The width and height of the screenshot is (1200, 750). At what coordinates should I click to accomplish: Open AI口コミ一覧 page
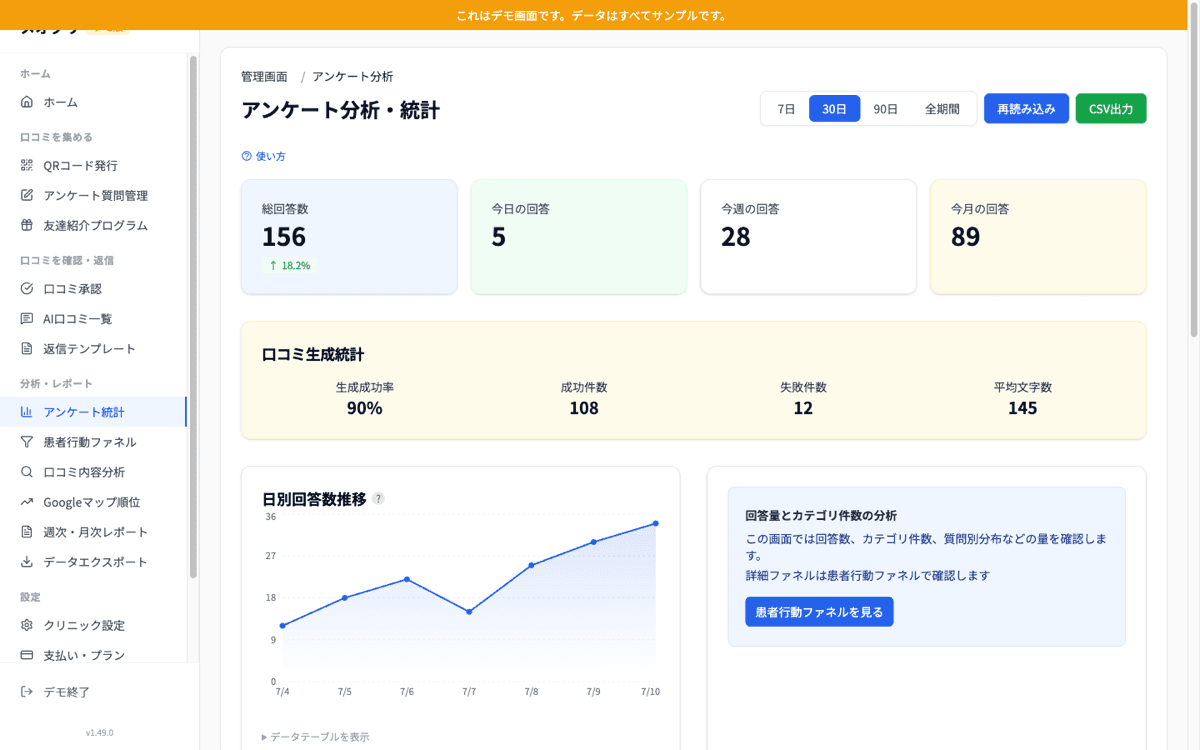click(93, 318)
